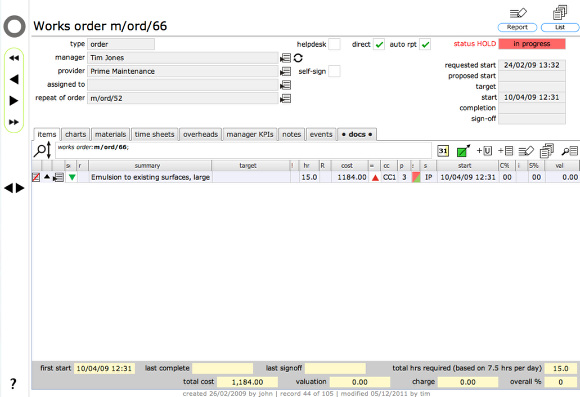580x397 pixels.
Task: Click the provider field Prime Maintenance
Action: 183,71
